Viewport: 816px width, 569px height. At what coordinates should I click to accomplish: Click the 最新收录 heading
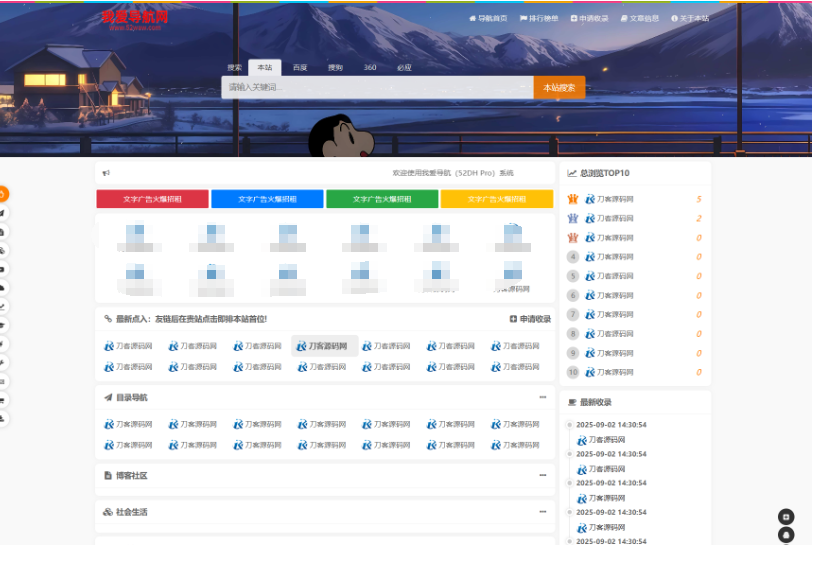click(x=596, y=402)
